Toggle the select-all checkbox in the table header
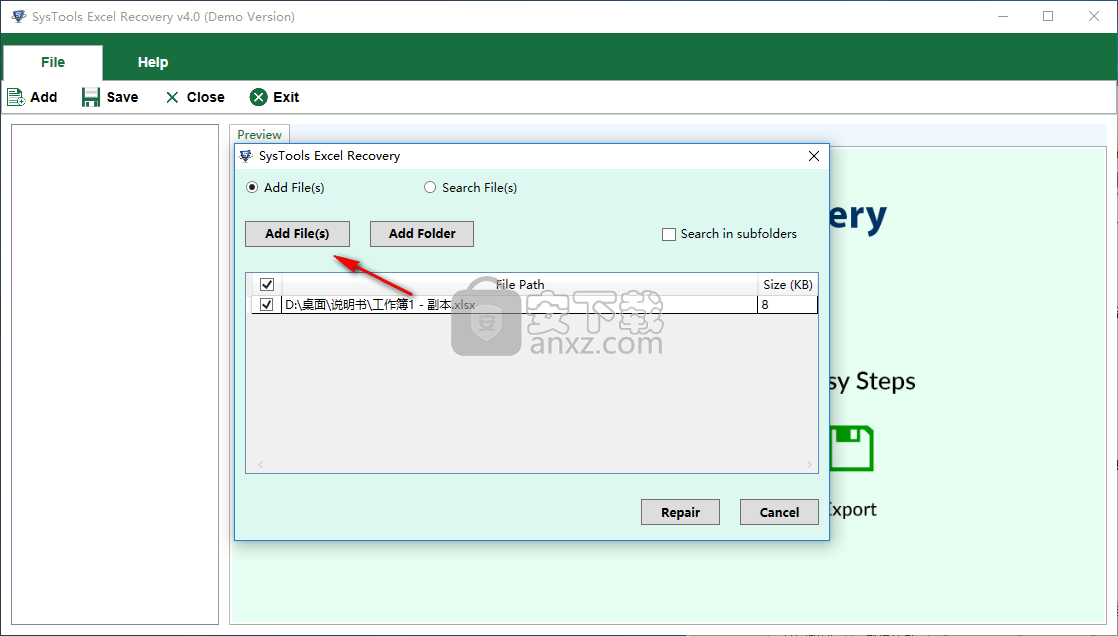The image size is (1118, 636). (267, 284)
